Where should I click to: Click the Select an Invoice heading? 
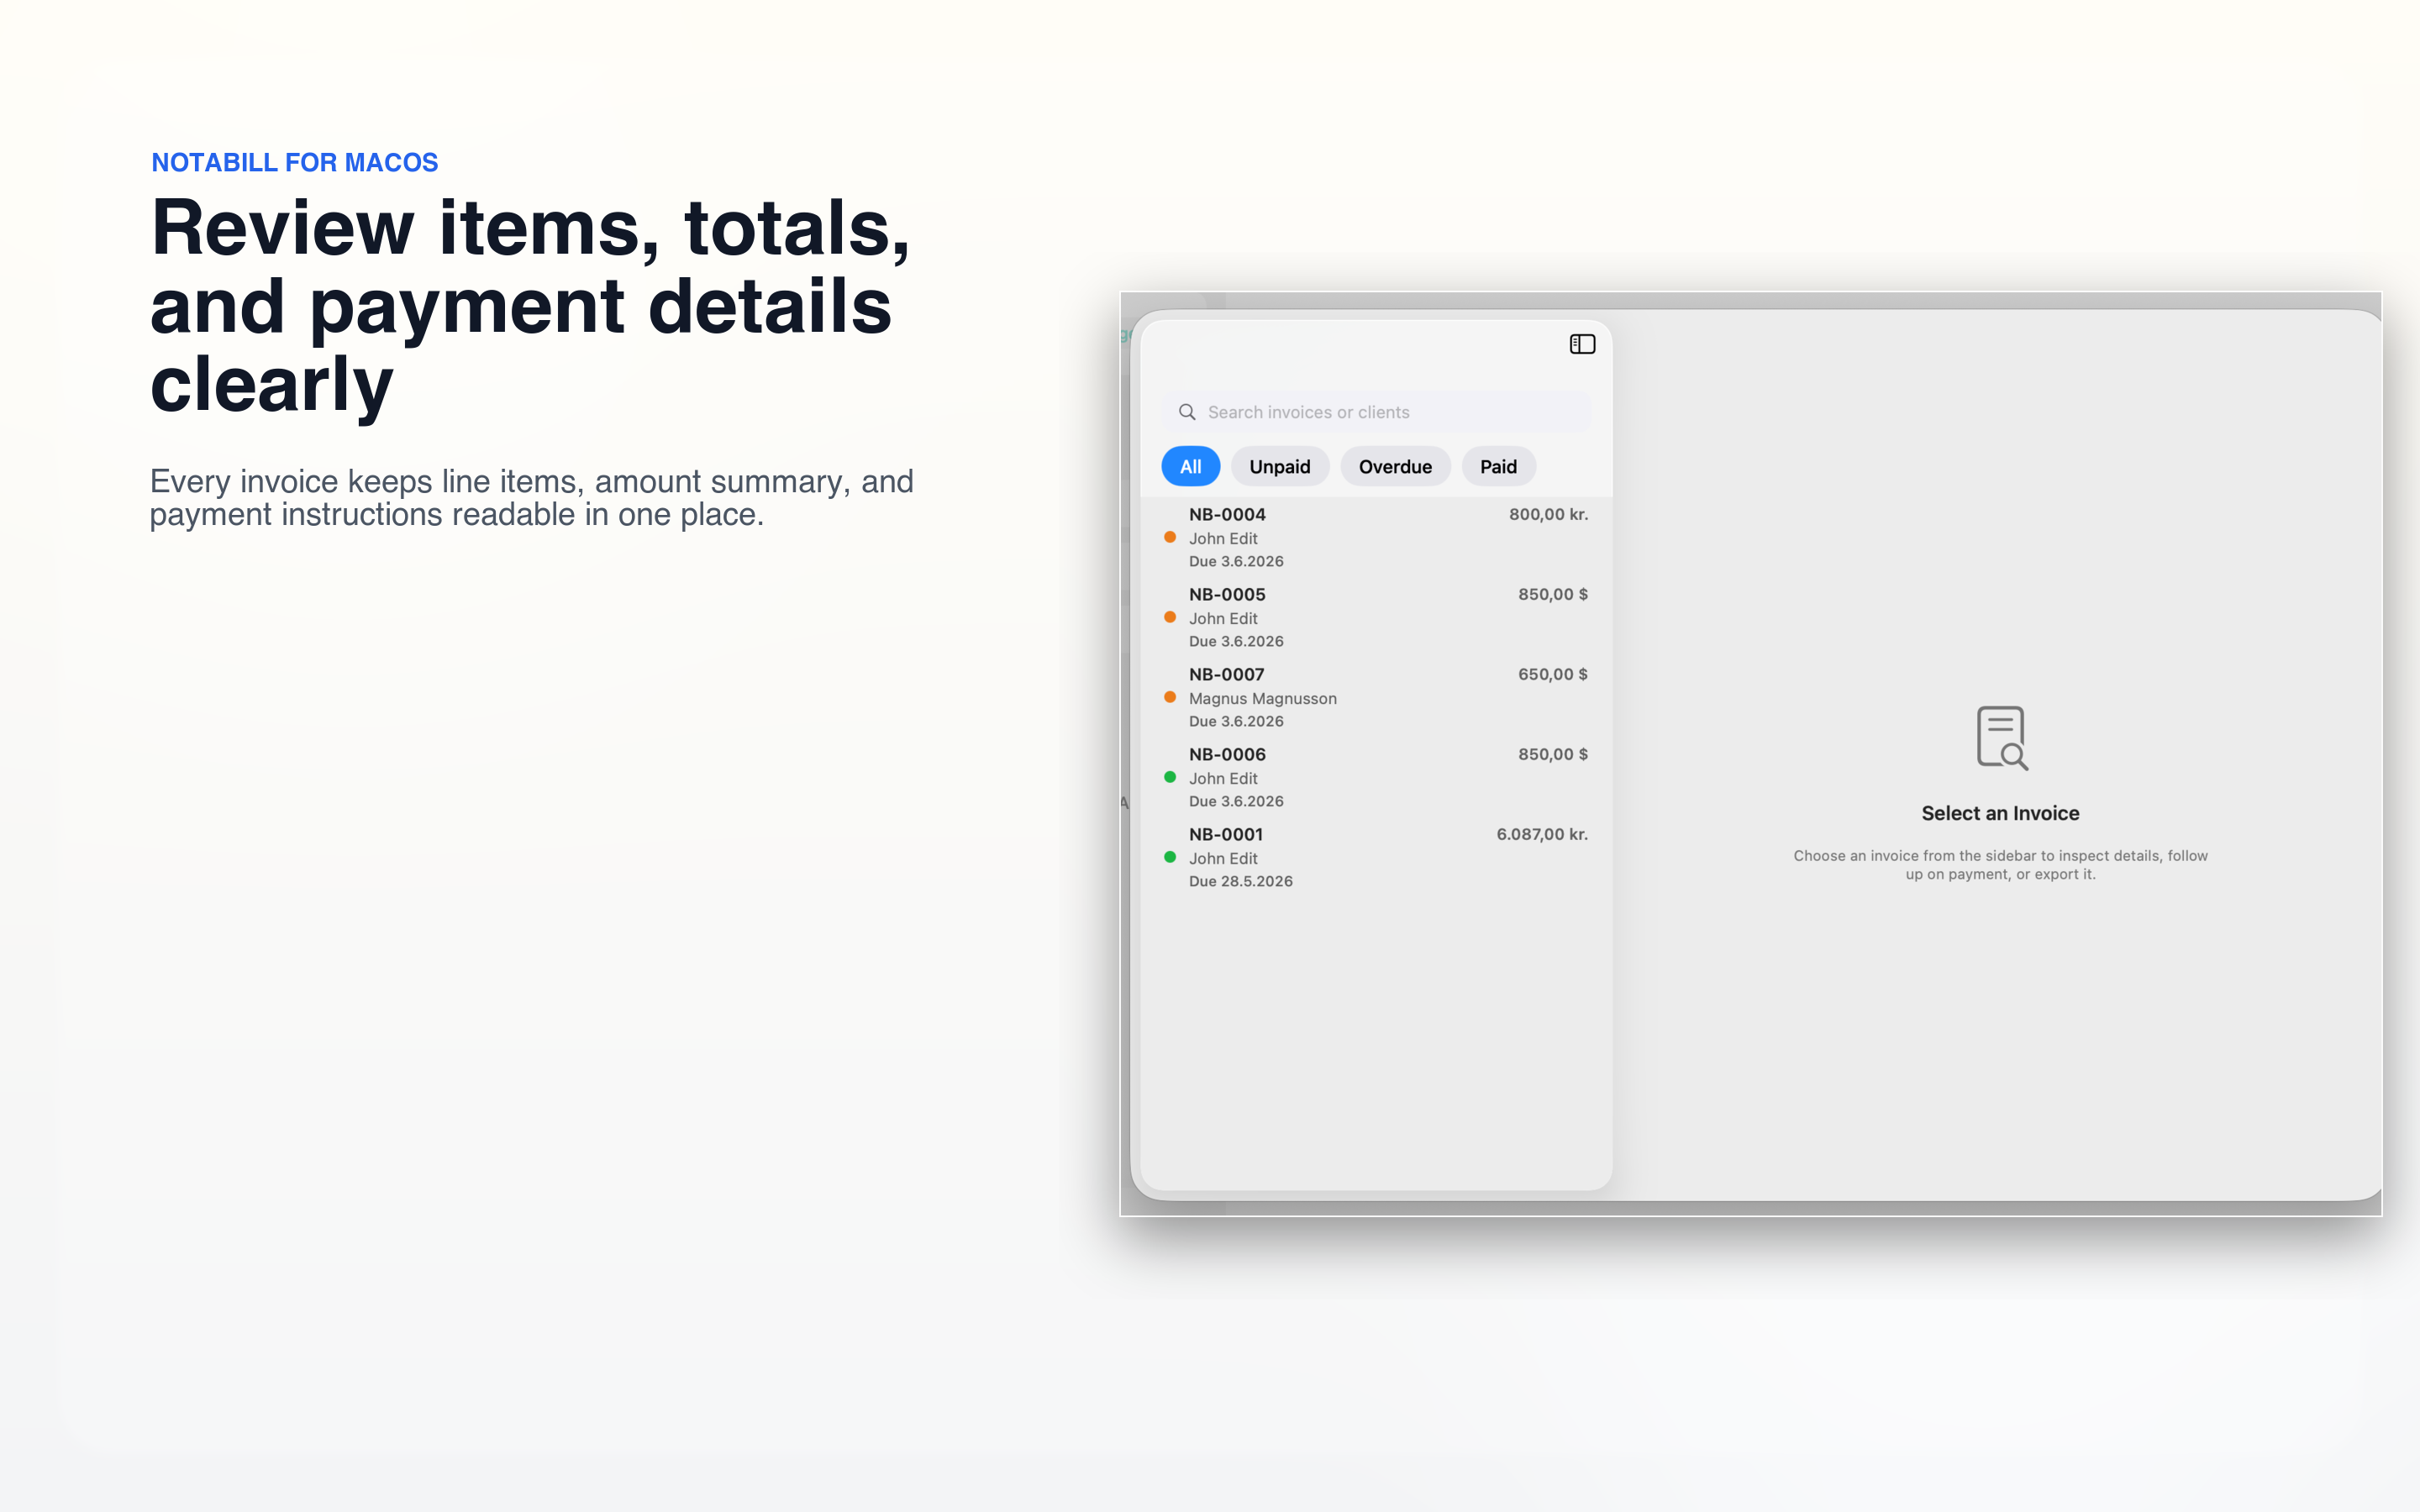tap(2000, 813)
